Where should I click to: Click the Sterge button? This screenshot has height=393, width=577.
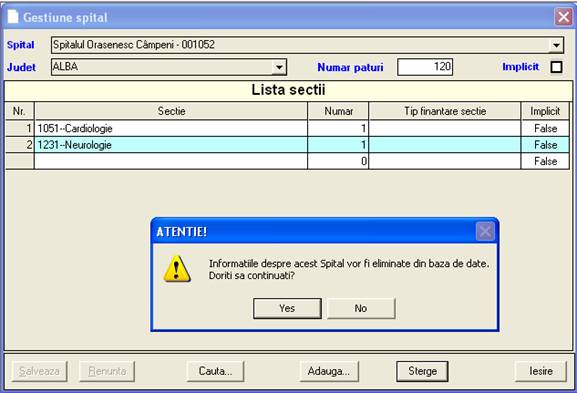(x=422, y=371)
